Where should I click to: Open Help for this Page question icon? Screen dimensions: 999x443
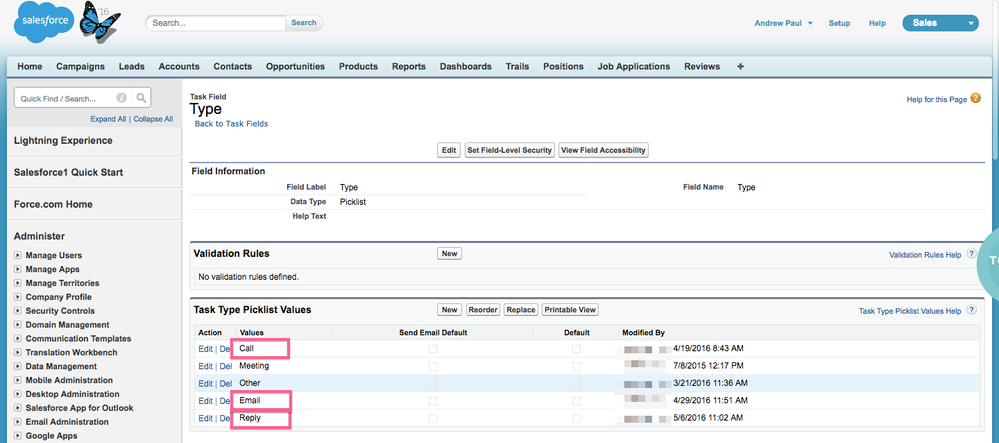[975, 98]
